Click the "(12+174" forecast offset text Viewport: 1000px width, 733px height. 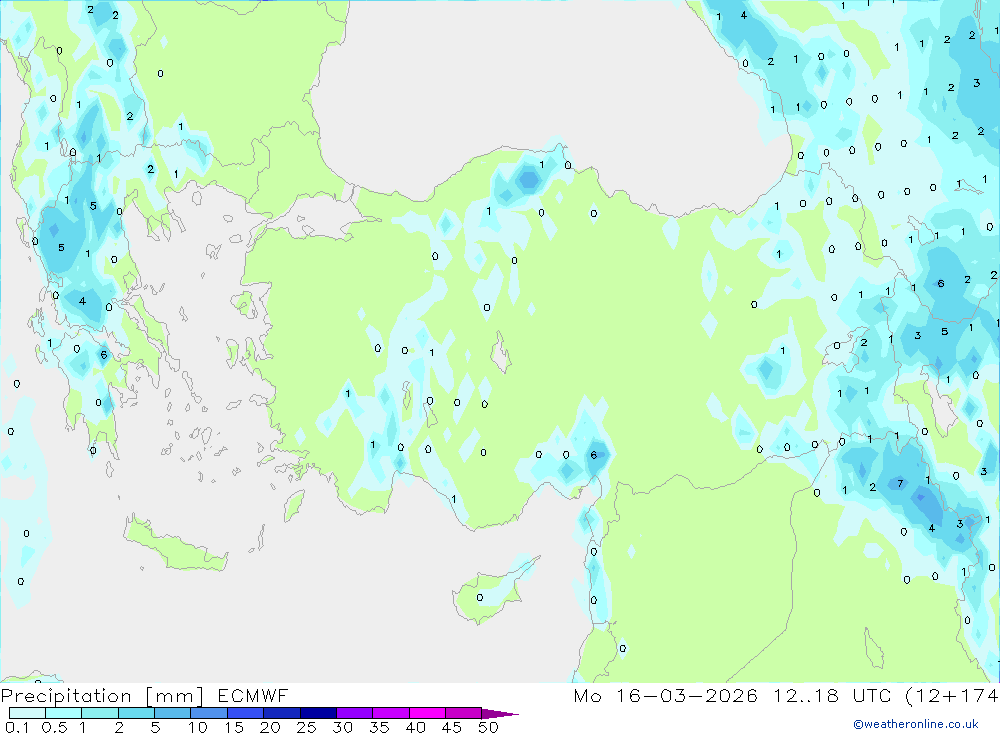click(952, 695)
